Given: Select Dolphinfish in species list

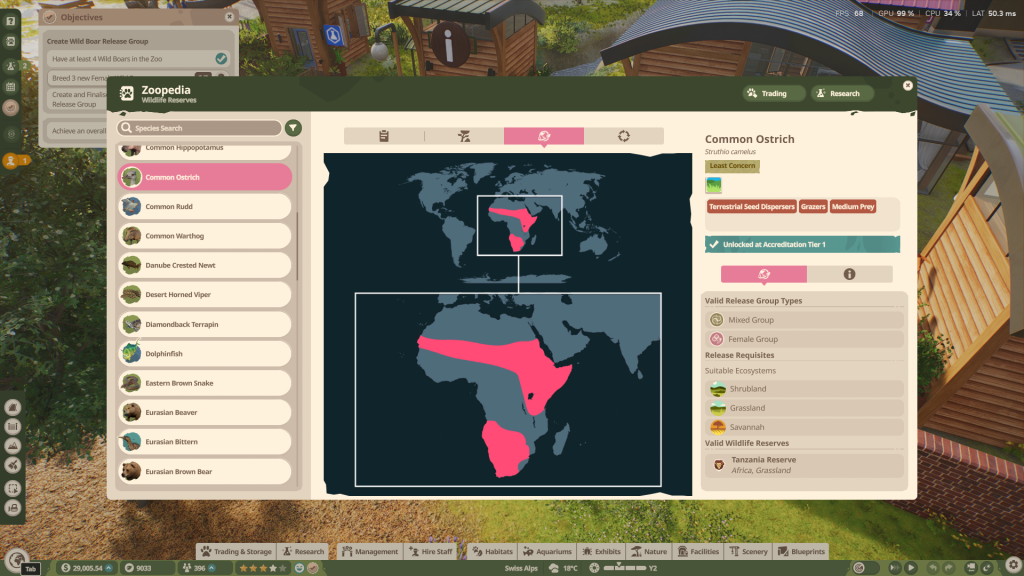Looking at the screenshot, I should (x=204, y=353).
